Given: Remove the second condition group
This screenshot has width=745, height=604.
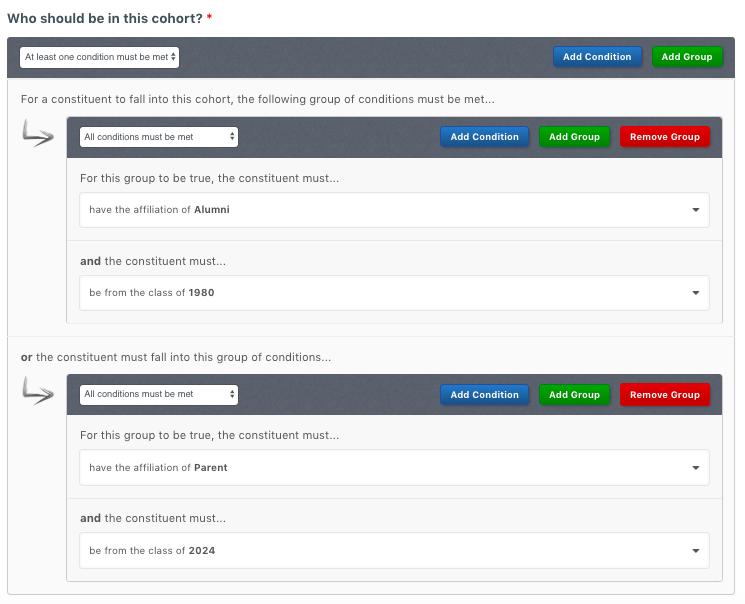Looking at the screenshot, I should coord(665,394).
